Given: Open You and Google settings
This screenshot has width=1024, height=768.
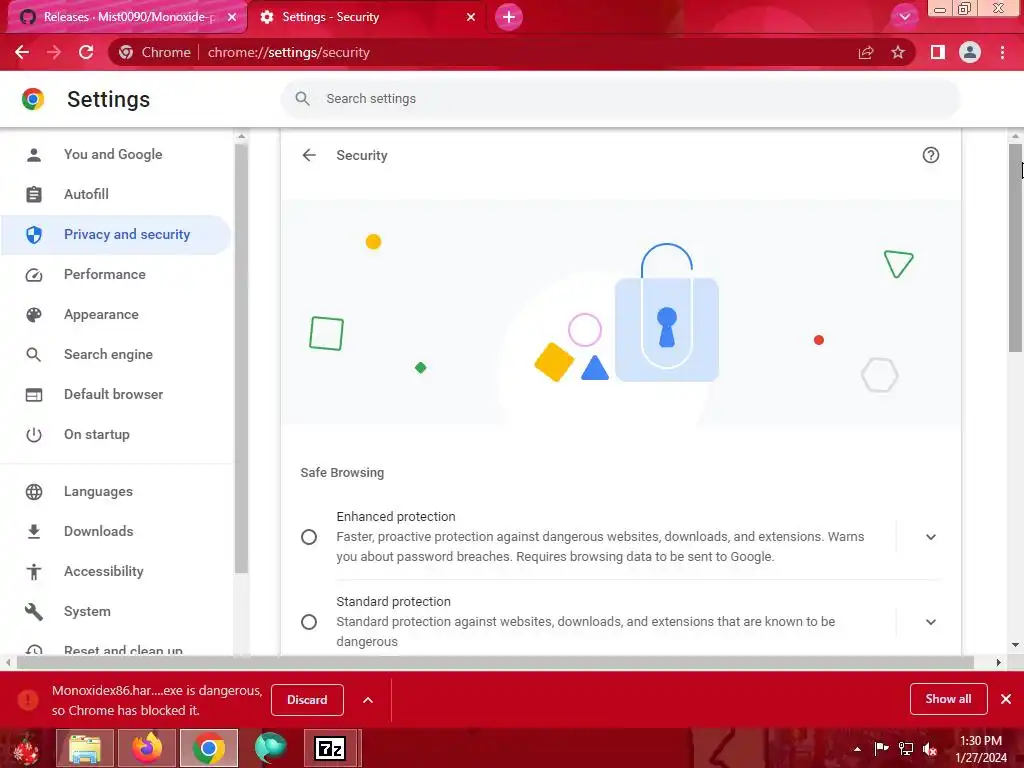Looking at the screenshot, I should coord(113,154).
